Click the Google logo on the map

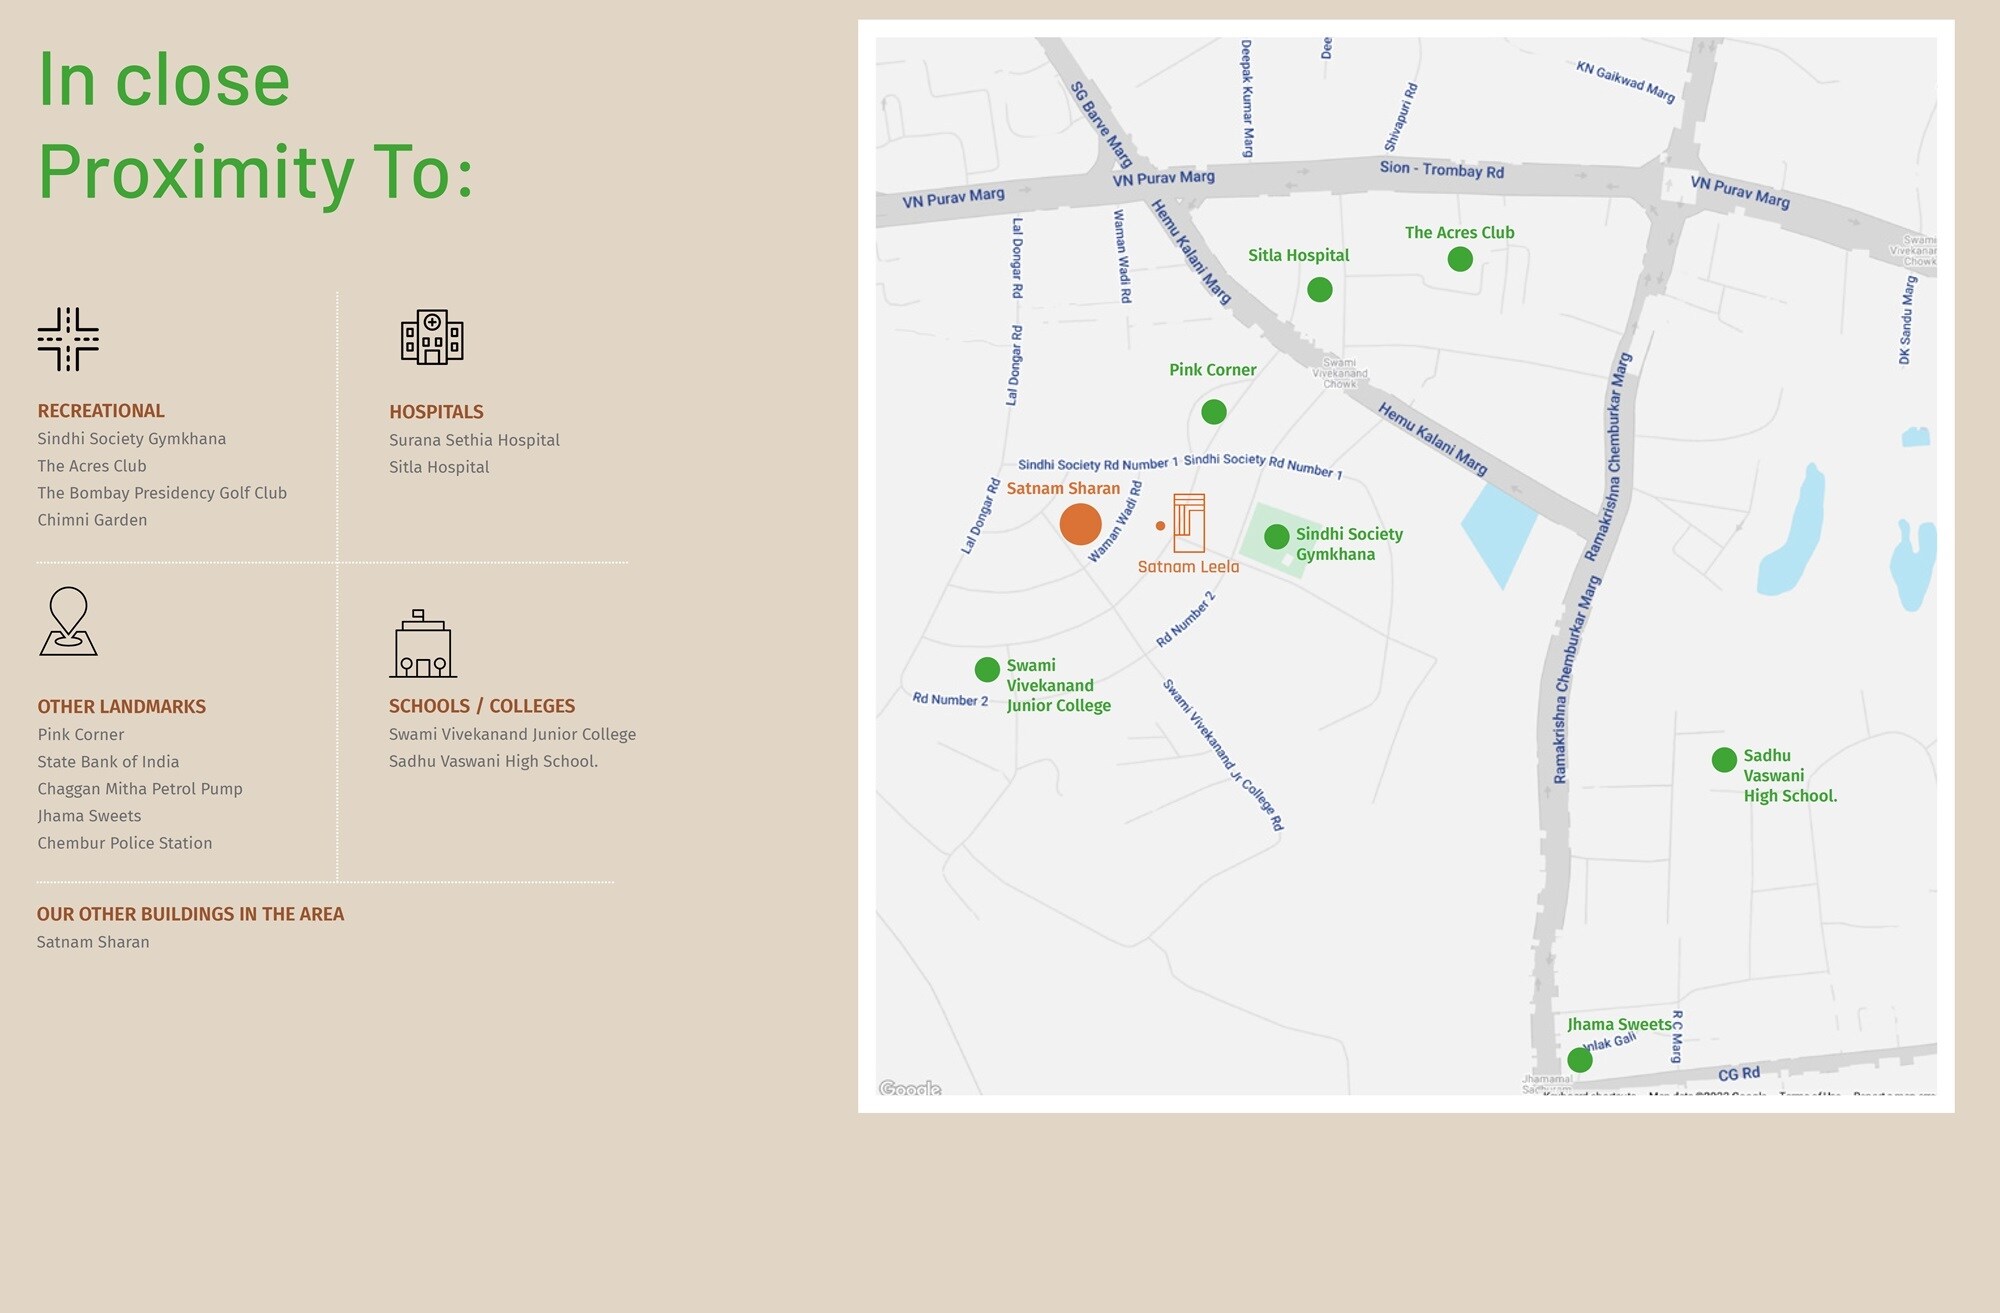910,1088
